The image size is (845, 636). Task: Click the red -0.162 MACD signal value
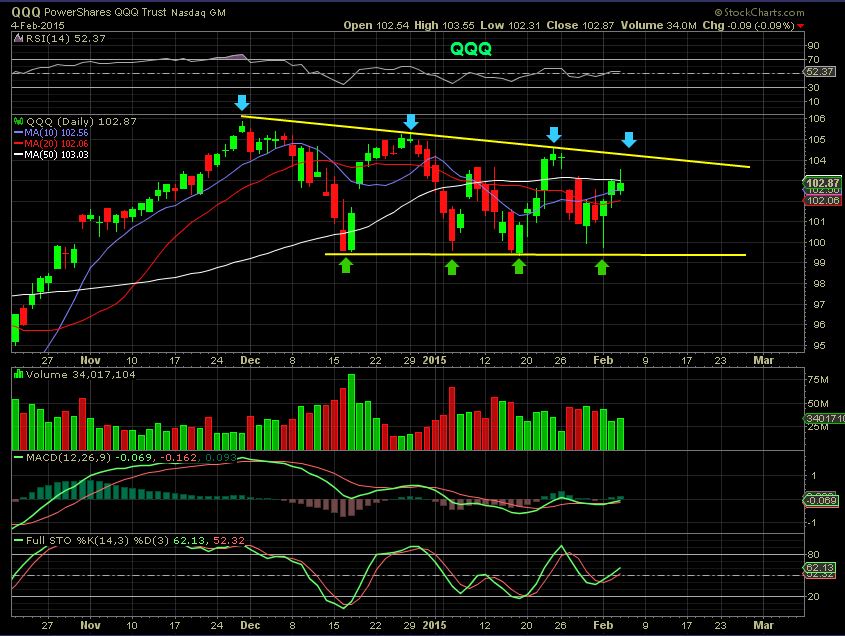178,457
